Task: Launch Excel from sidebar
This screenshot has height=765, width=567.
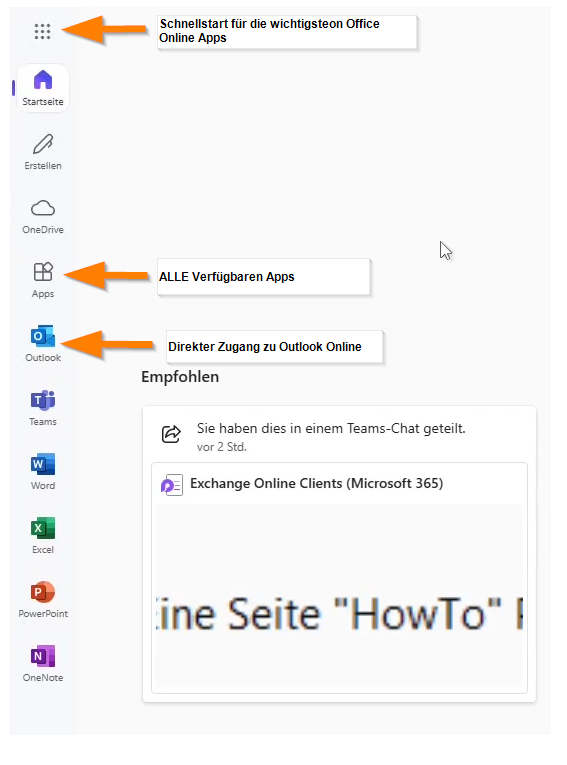Action: point(43,536)
